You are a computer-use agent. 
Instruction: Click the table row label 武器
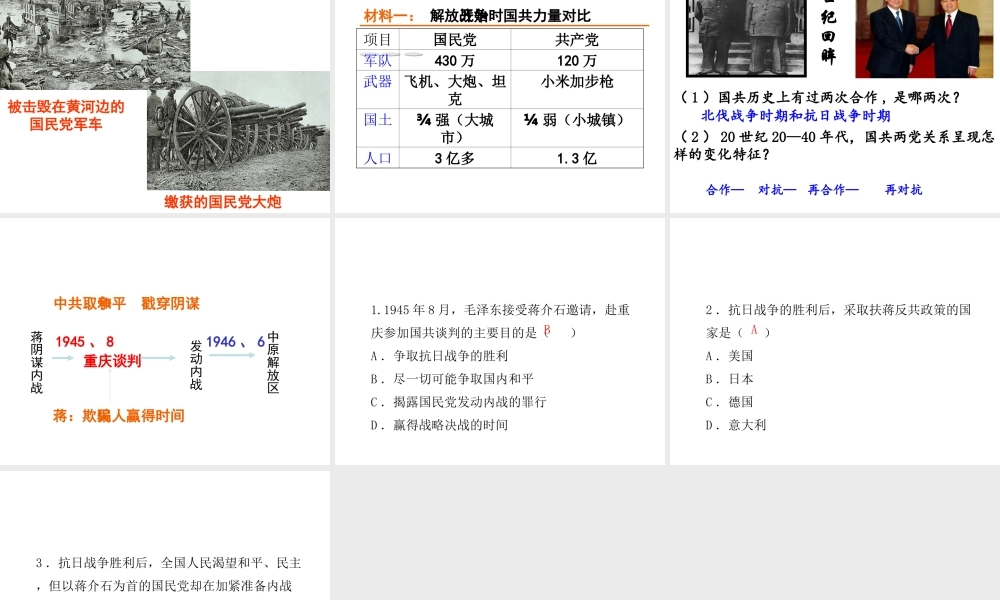378,82
